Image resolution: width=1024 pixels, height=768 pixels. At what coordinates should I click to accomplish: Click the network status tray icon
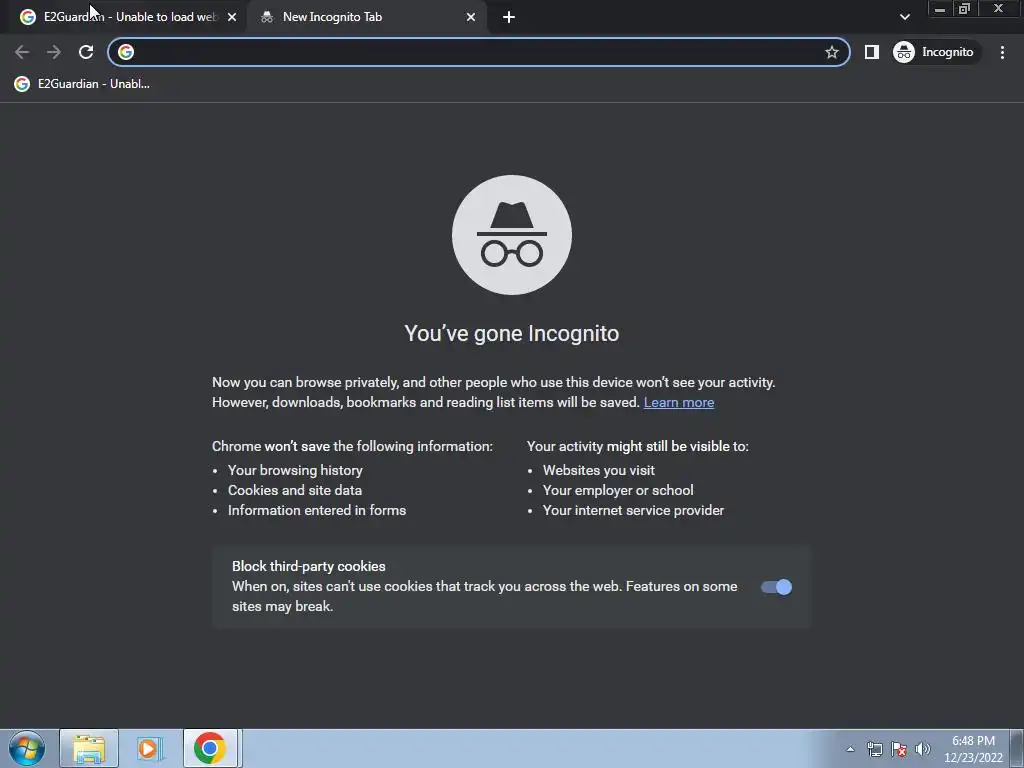(874, 749)
